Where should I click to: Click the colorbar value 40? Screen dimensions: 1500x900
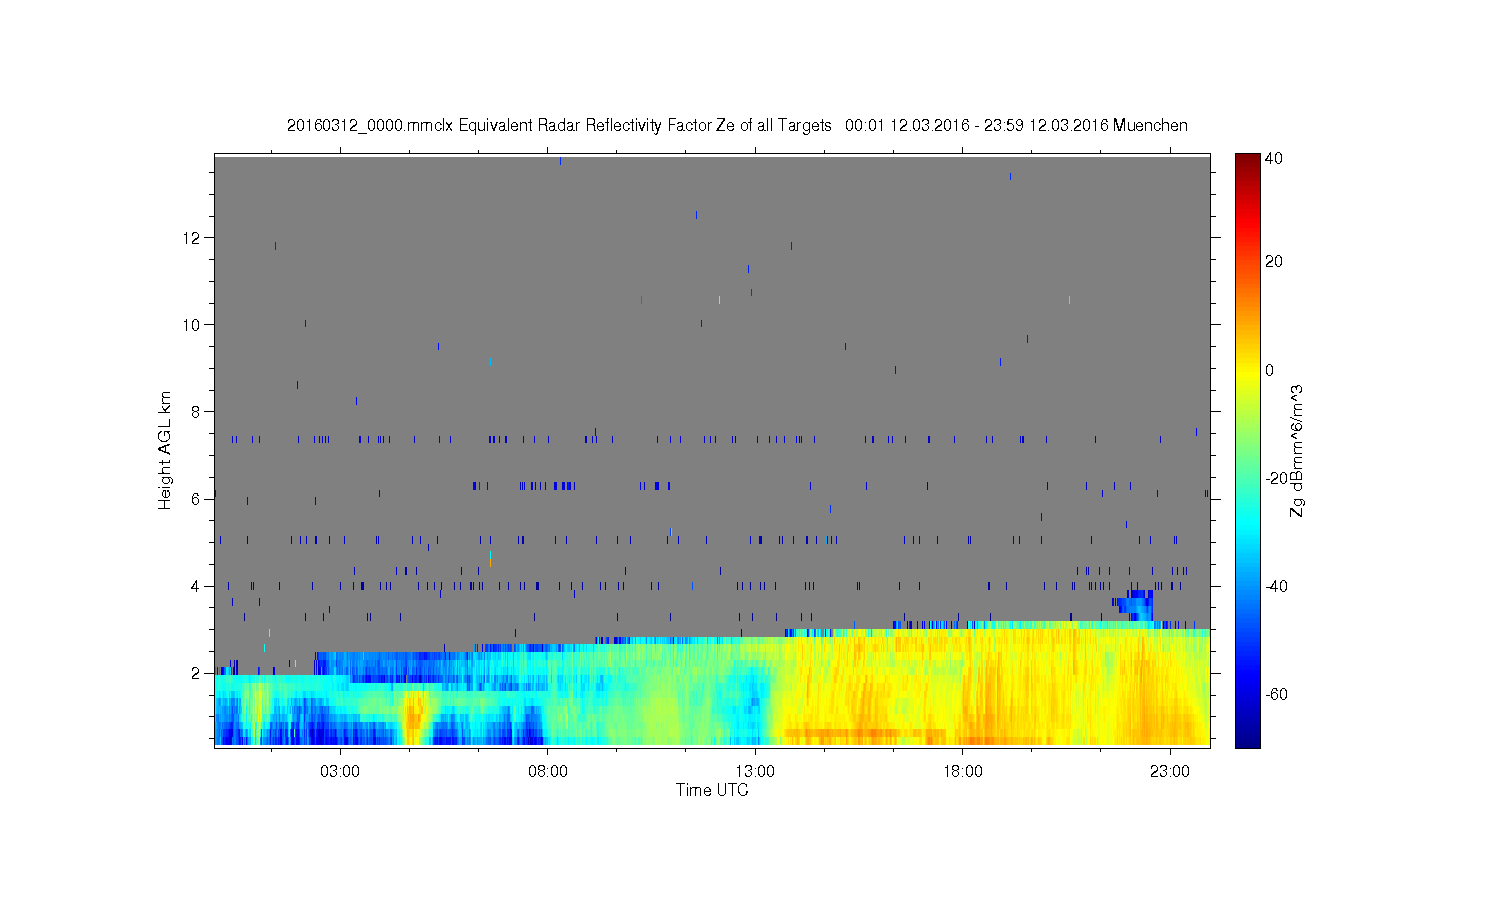pos(1274,158)
